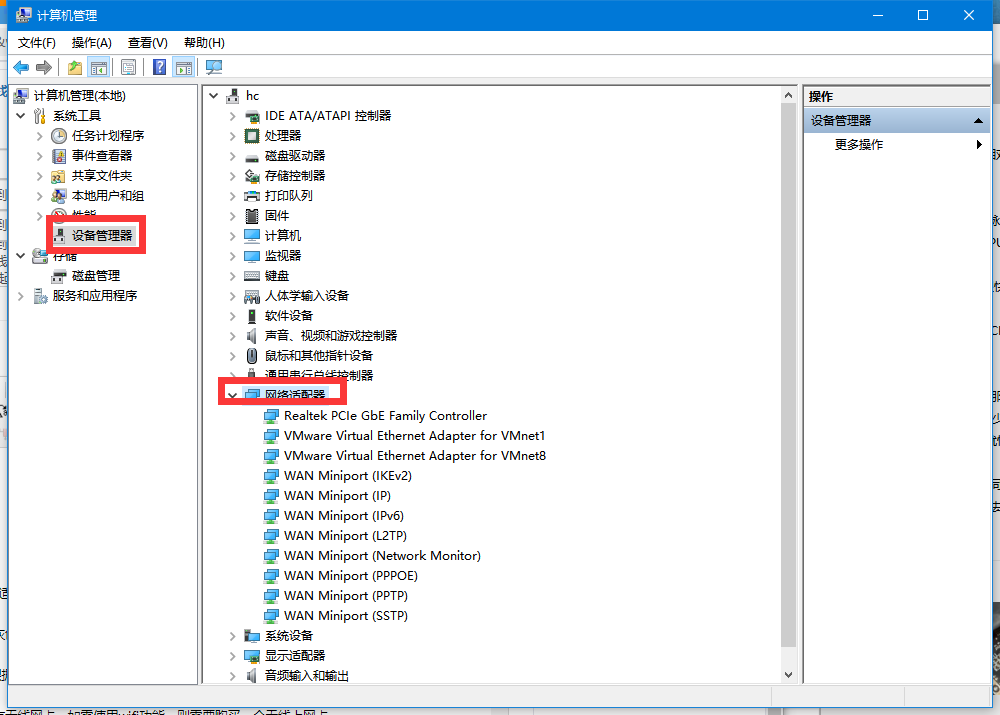The width and height of the screenshot is (1000, 715).
Task: Click the device list scrollbar down arrow
Action: [787, 675]
